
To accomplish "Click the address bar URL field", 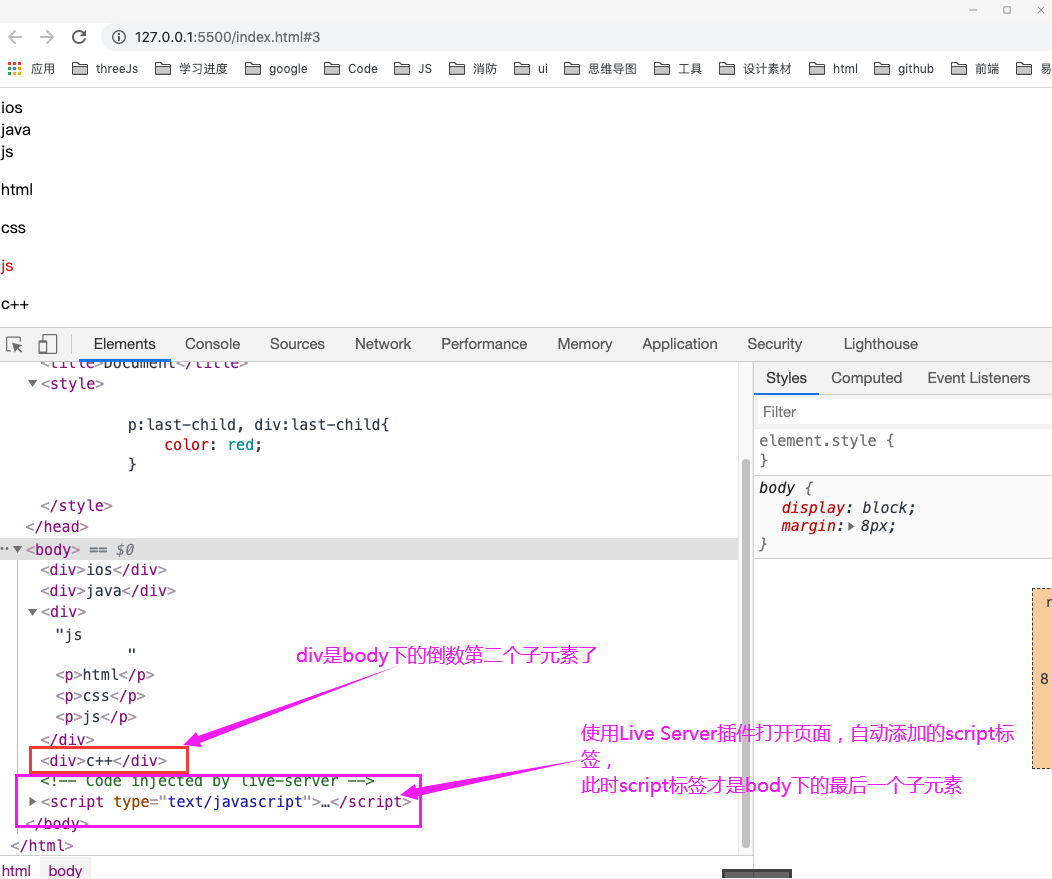I will coord(577,37).
